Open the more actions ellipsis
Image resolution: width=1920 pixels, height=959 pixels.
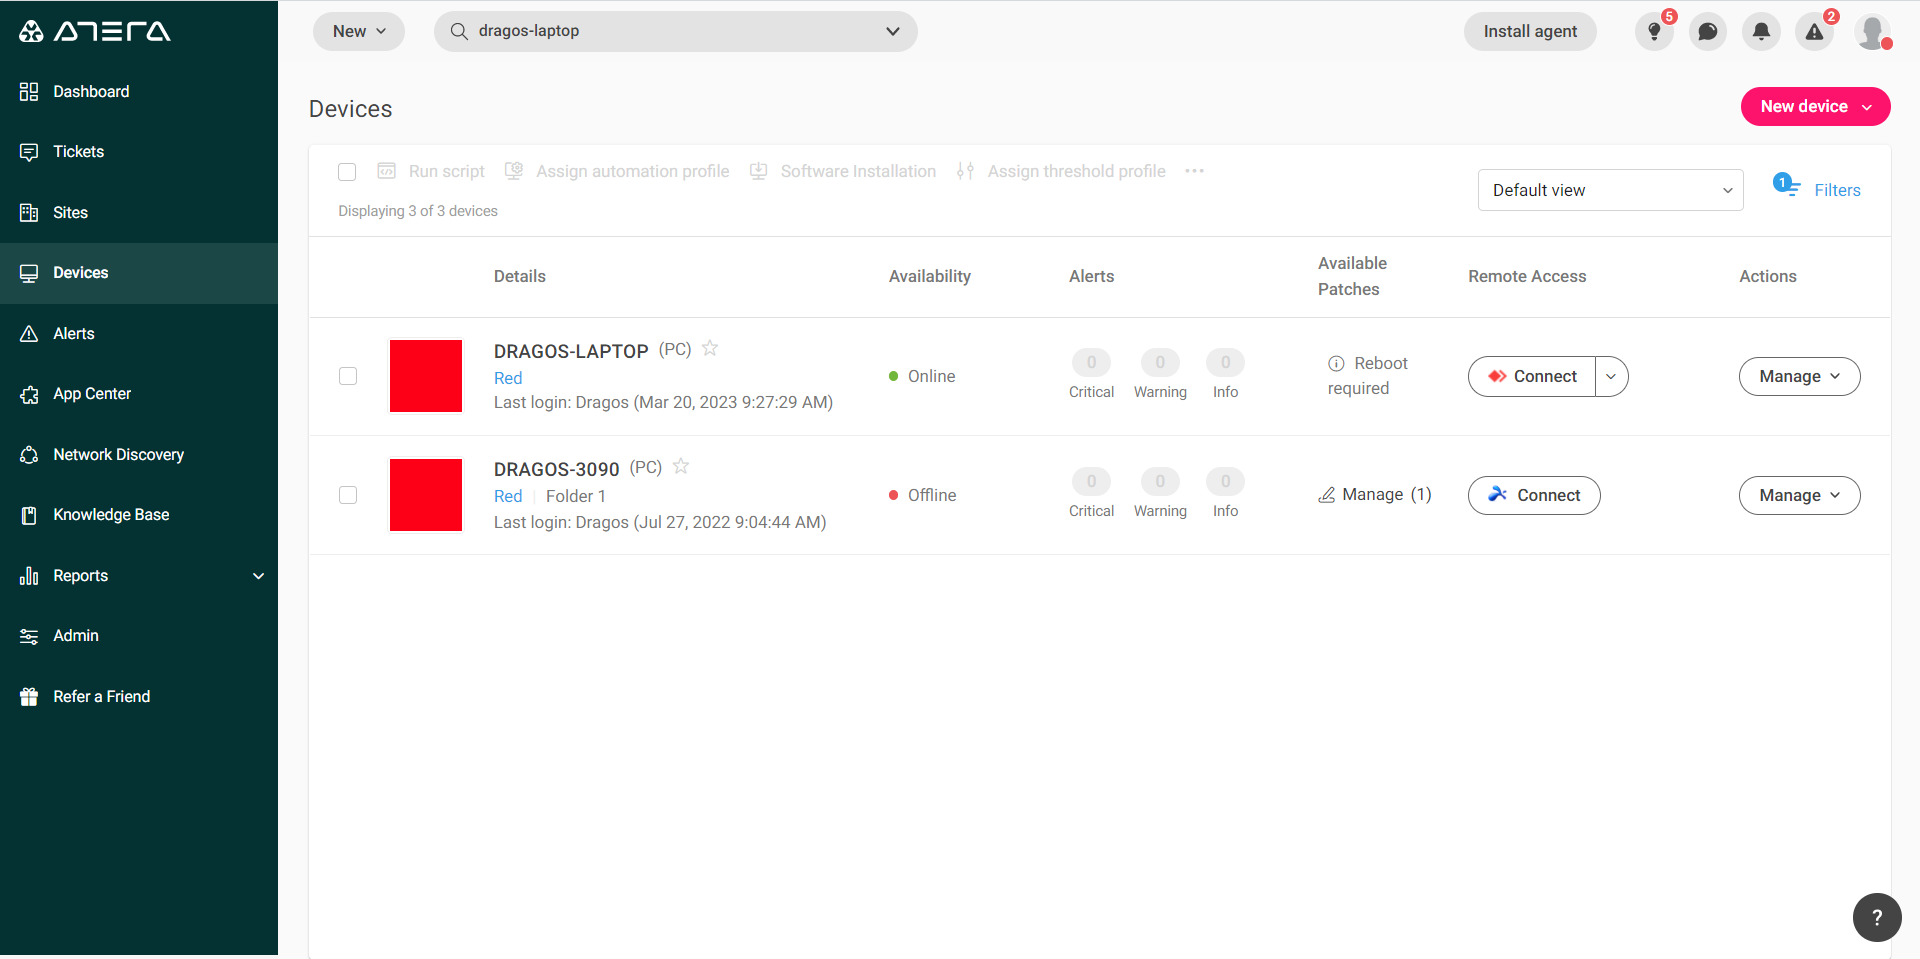(x=1194, y=171)
